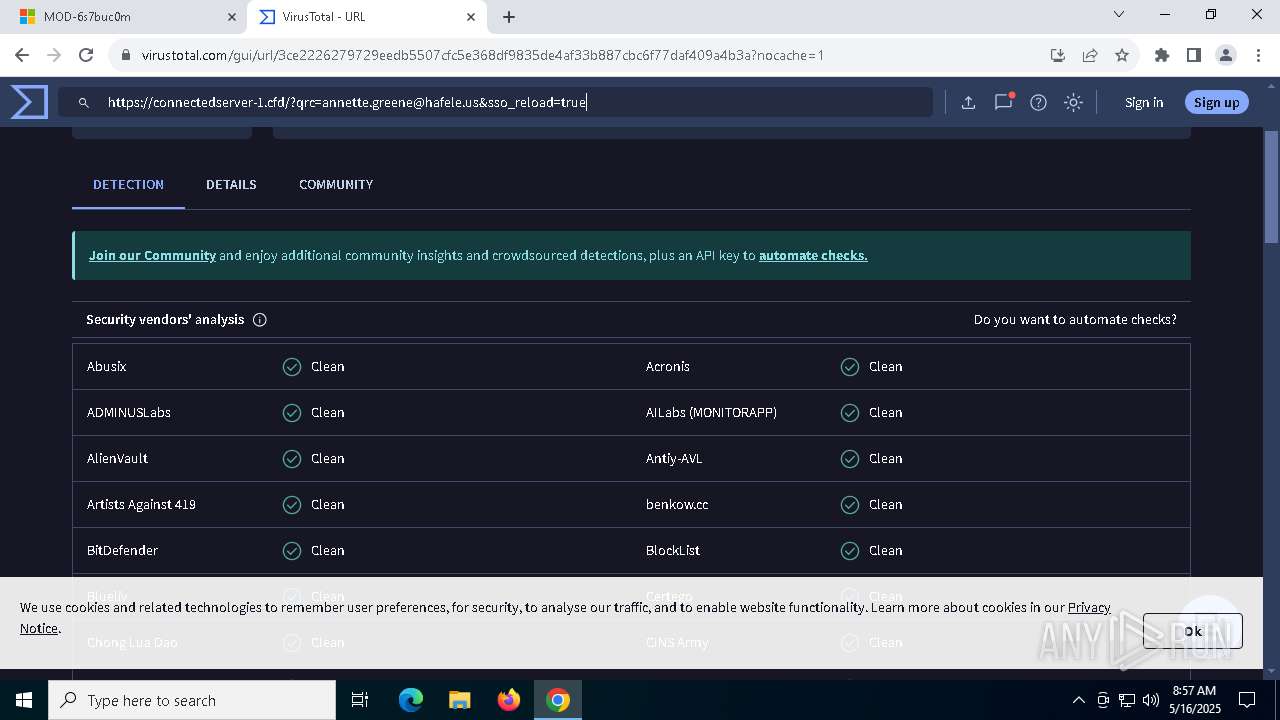Click the ADMINUSLabs vendor name

[129, 413]
